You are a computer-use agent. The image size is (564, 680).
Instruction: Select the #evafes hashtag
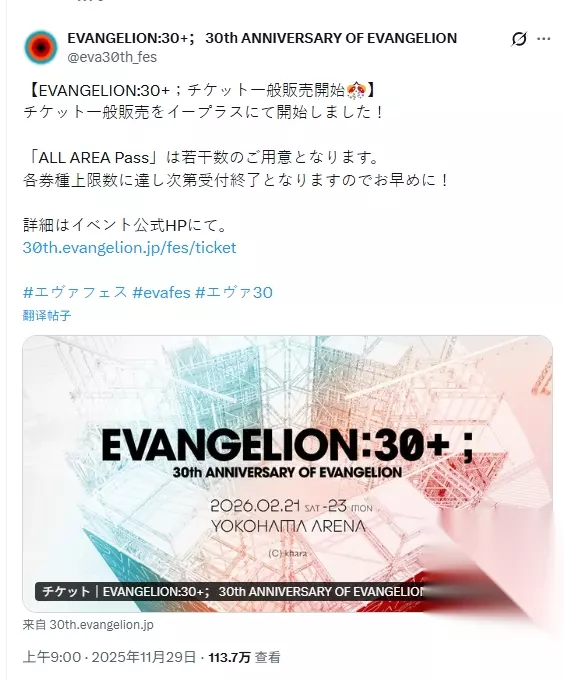[x=161, y=292]
